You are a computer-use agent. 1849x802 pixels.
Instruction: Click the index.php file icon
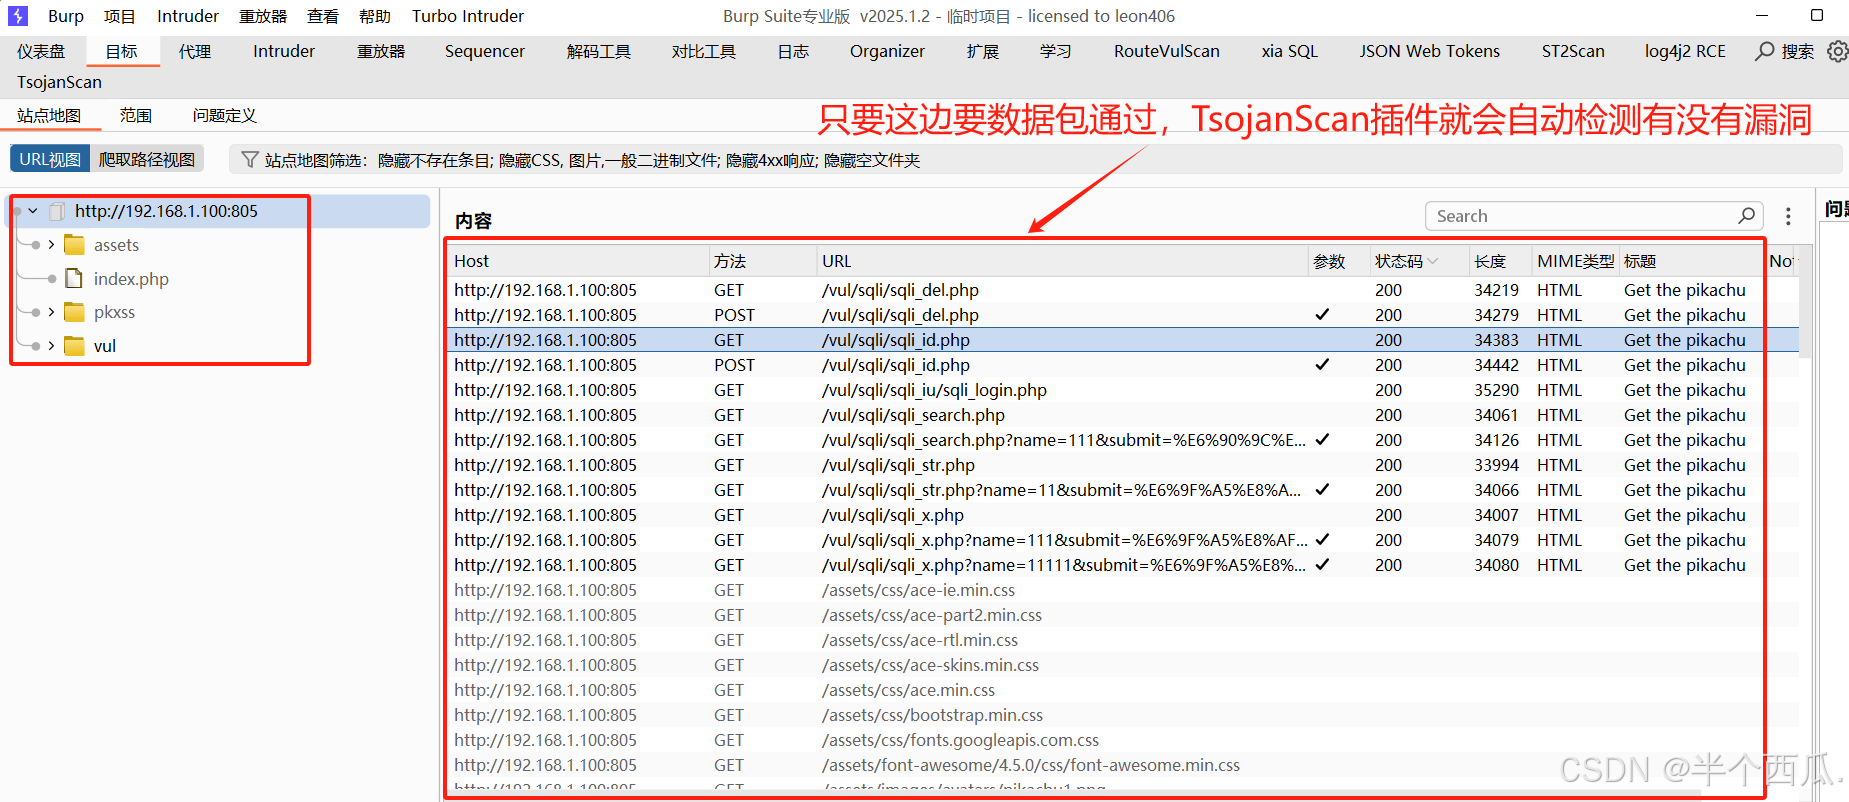(x=74, y=279)
